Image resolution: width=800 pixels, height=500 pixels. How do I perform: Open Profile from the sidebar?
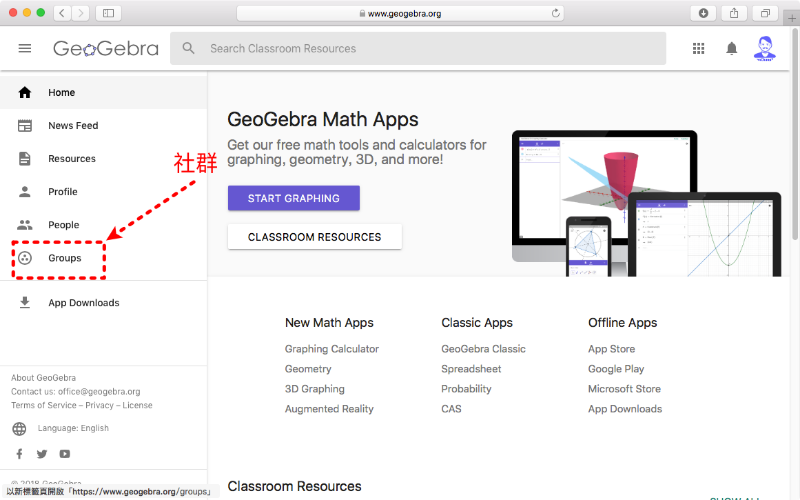[x=104, y=192]
